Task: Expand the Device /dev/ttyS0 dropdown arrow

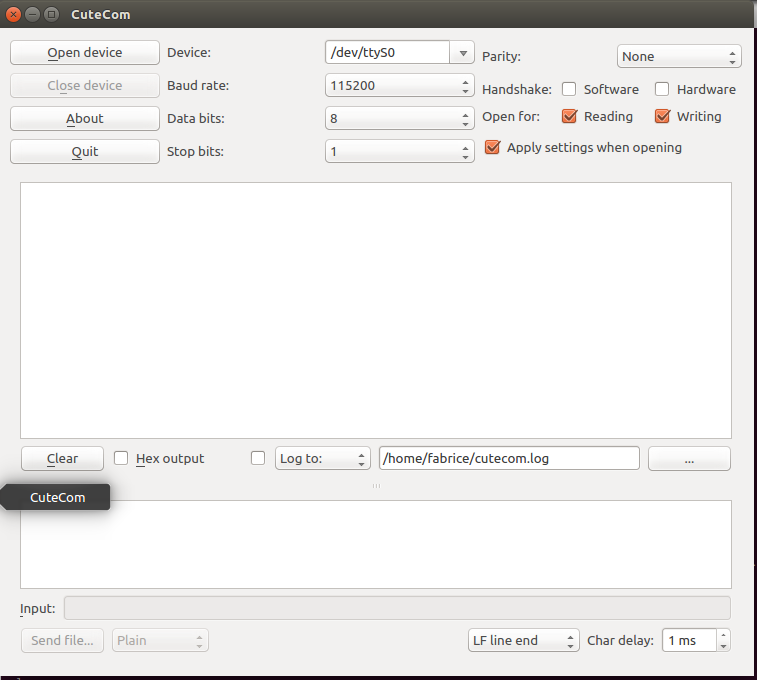Action: point(463,53)
